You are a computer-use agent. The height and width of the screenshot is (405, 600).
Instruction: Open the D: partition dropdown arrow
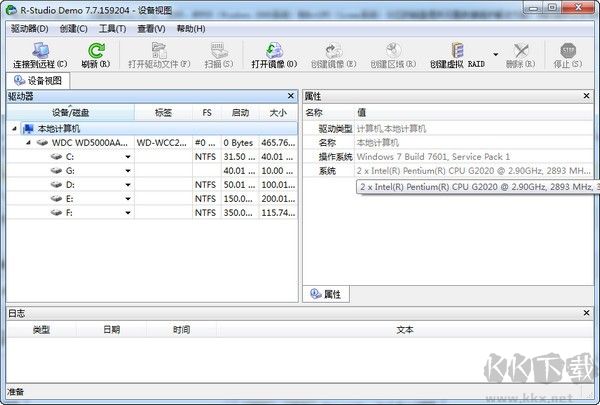(x=128, y=185)
